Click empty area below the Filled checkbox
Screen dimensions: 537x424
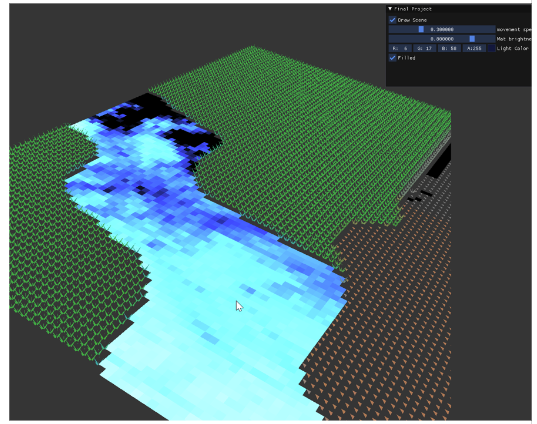459,75
